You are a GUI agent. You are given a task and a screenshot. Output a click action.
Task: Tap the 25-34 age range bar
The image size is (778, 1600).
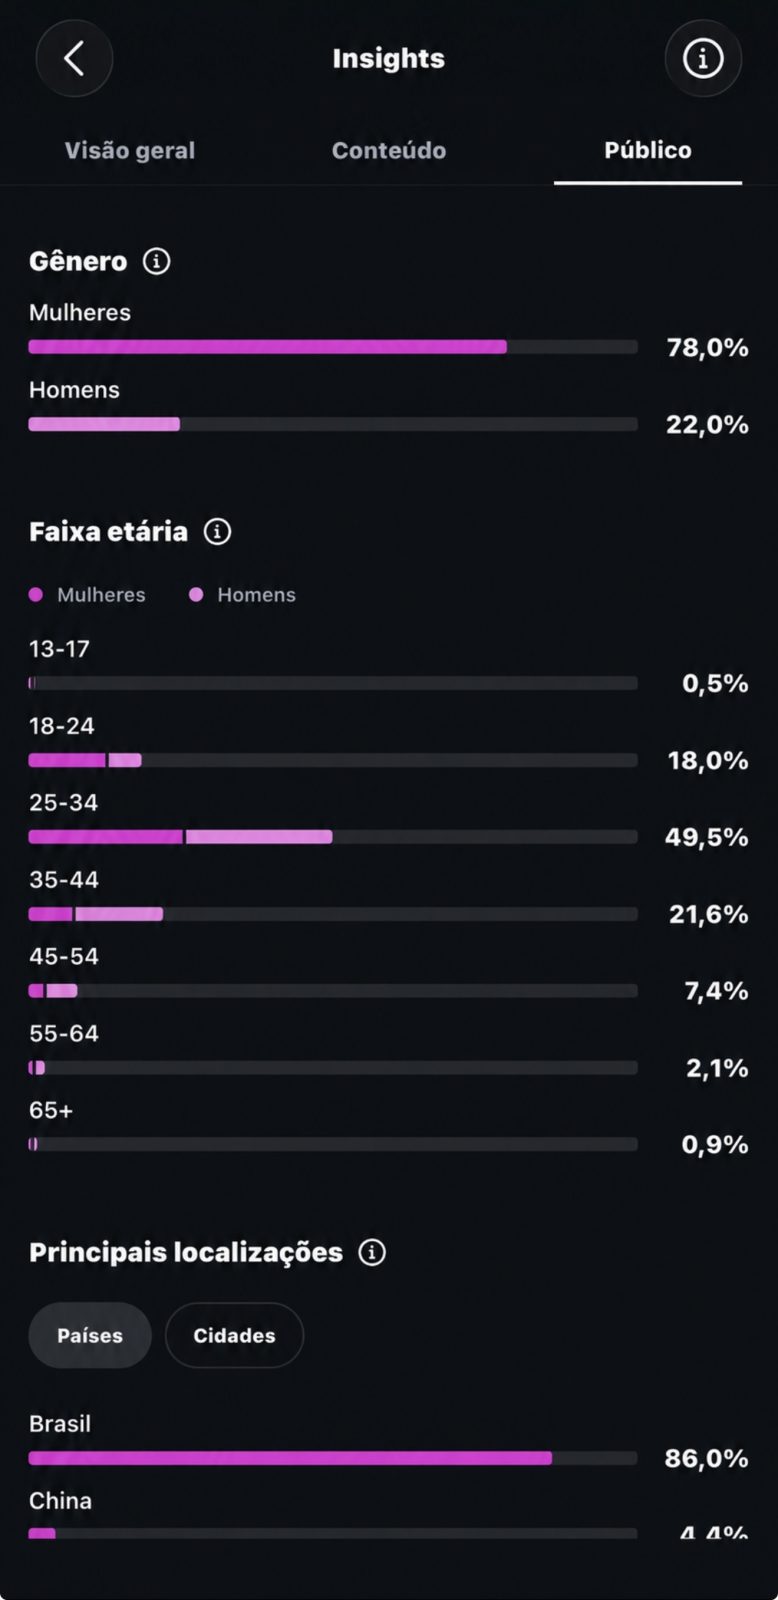333,837
